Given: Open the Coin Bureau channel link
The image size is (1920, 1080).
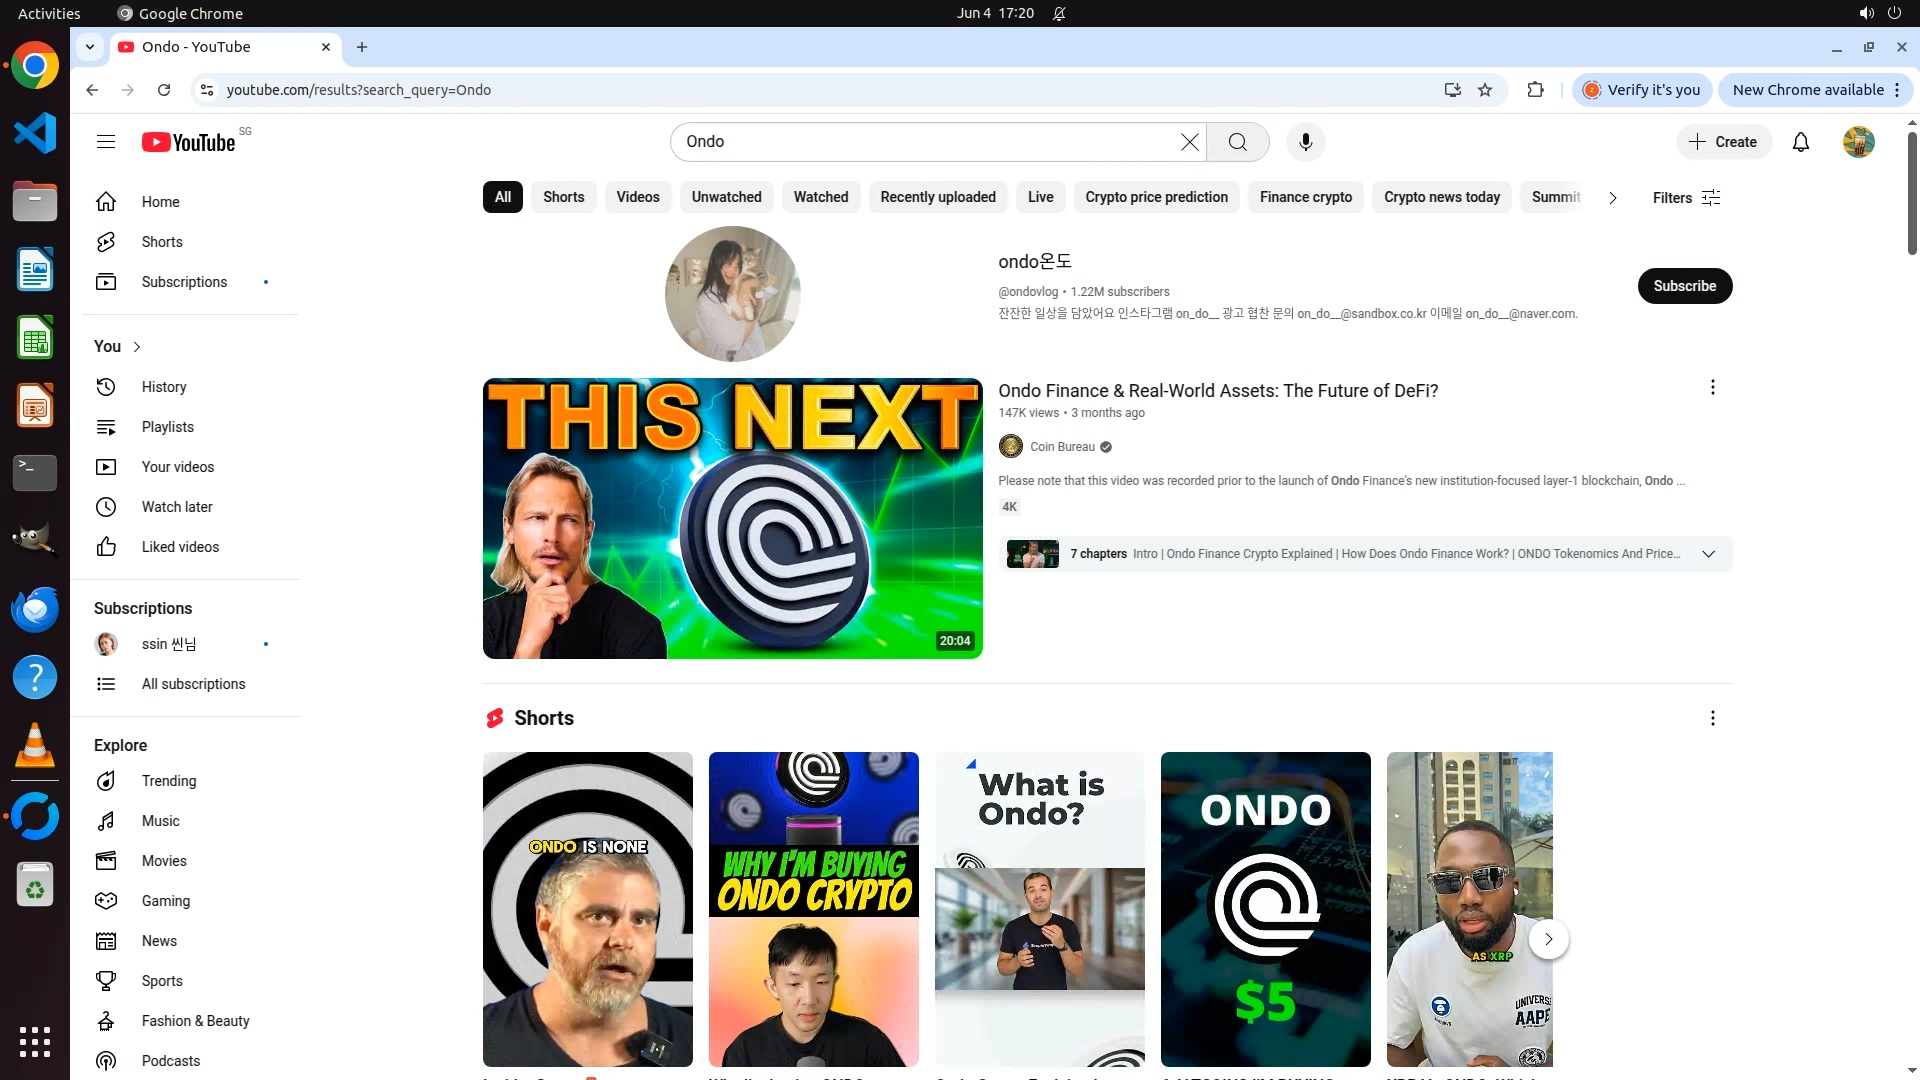Looking at the screenshot, I should click(x=1062, y=447).
